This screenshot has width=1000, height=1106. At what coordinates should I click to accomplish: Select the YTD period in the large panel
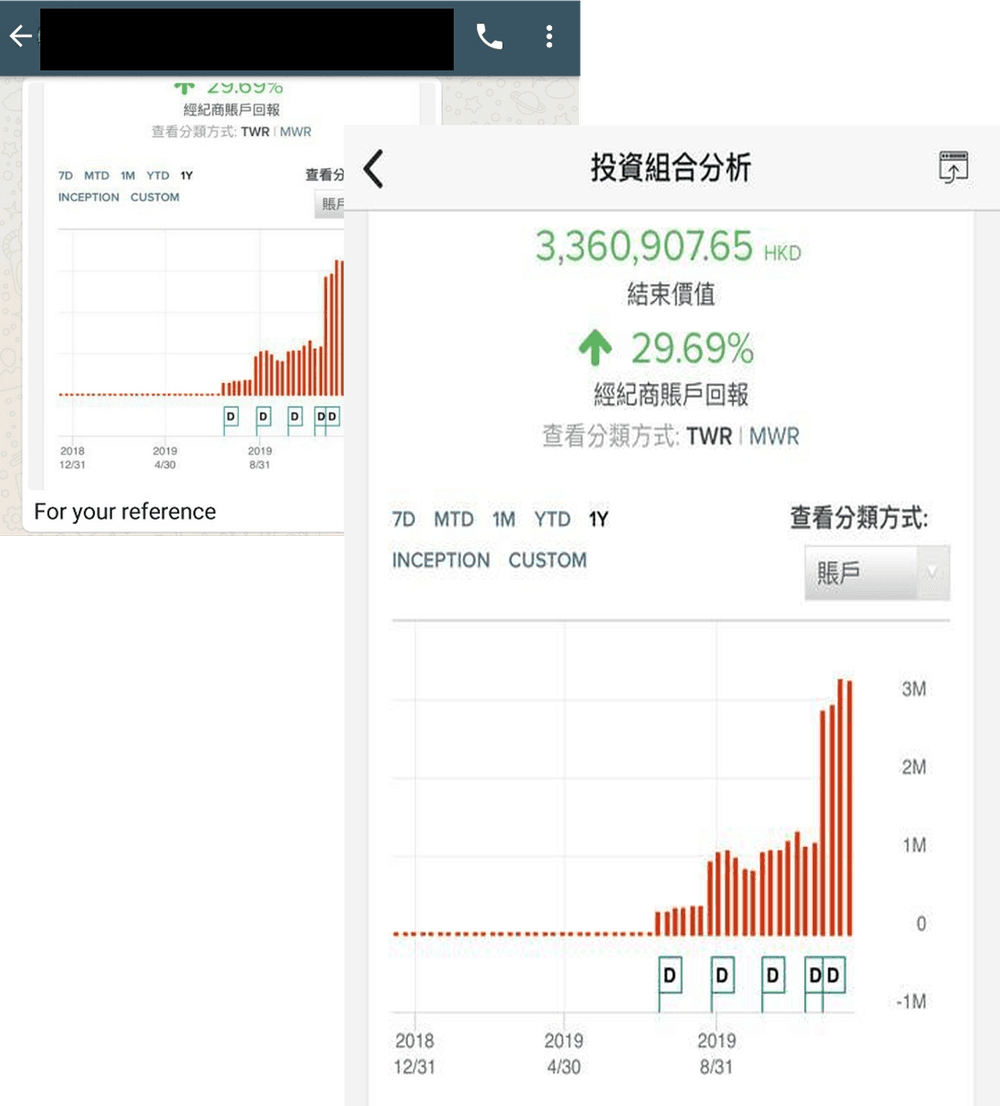(551, 520)
